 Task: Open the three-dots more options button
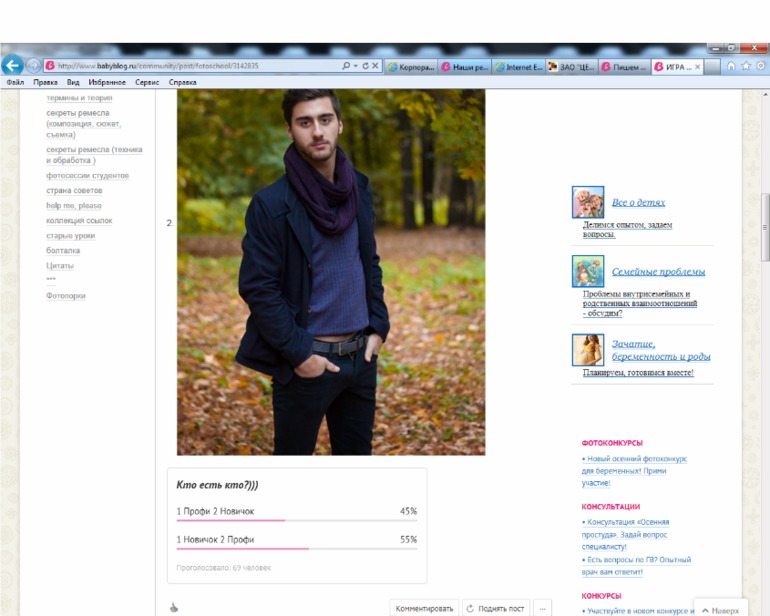click(543, 608)
